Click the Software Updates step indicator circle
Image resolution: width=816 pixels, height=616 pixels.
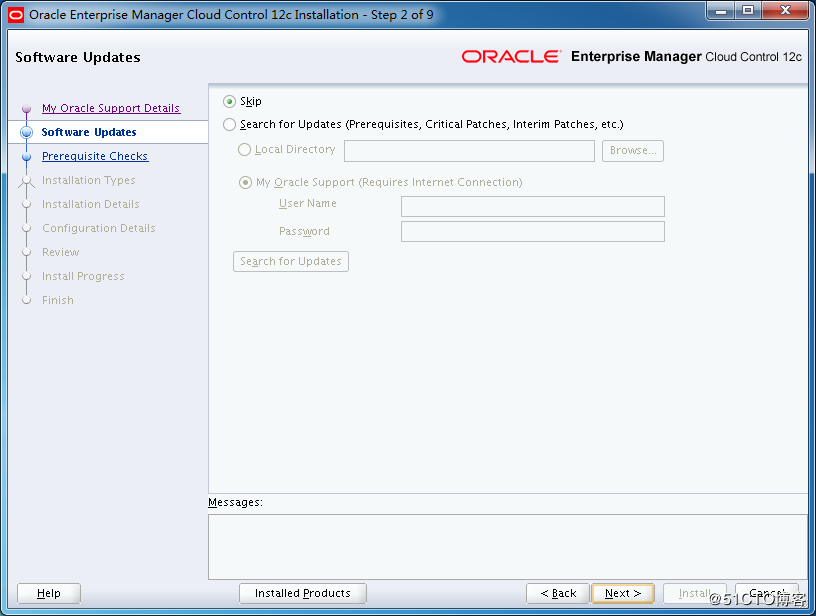(x=26, y=132)
